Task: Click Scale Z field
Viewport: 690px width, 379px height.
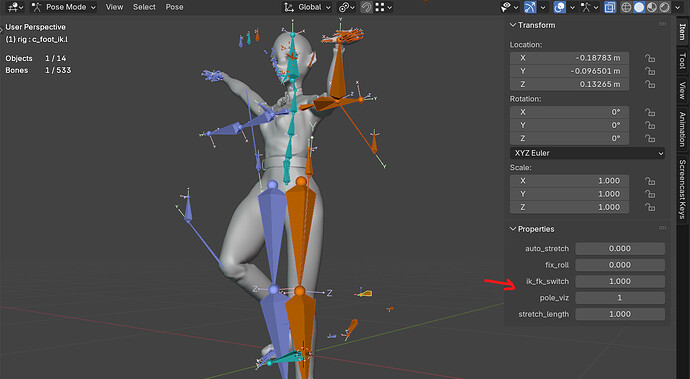Action: (x=569, y=207)
